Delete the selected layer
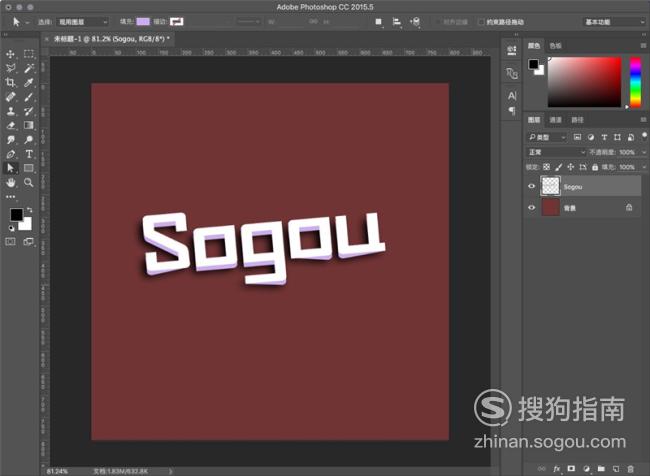The image size is (650, 476). [631, 469]
